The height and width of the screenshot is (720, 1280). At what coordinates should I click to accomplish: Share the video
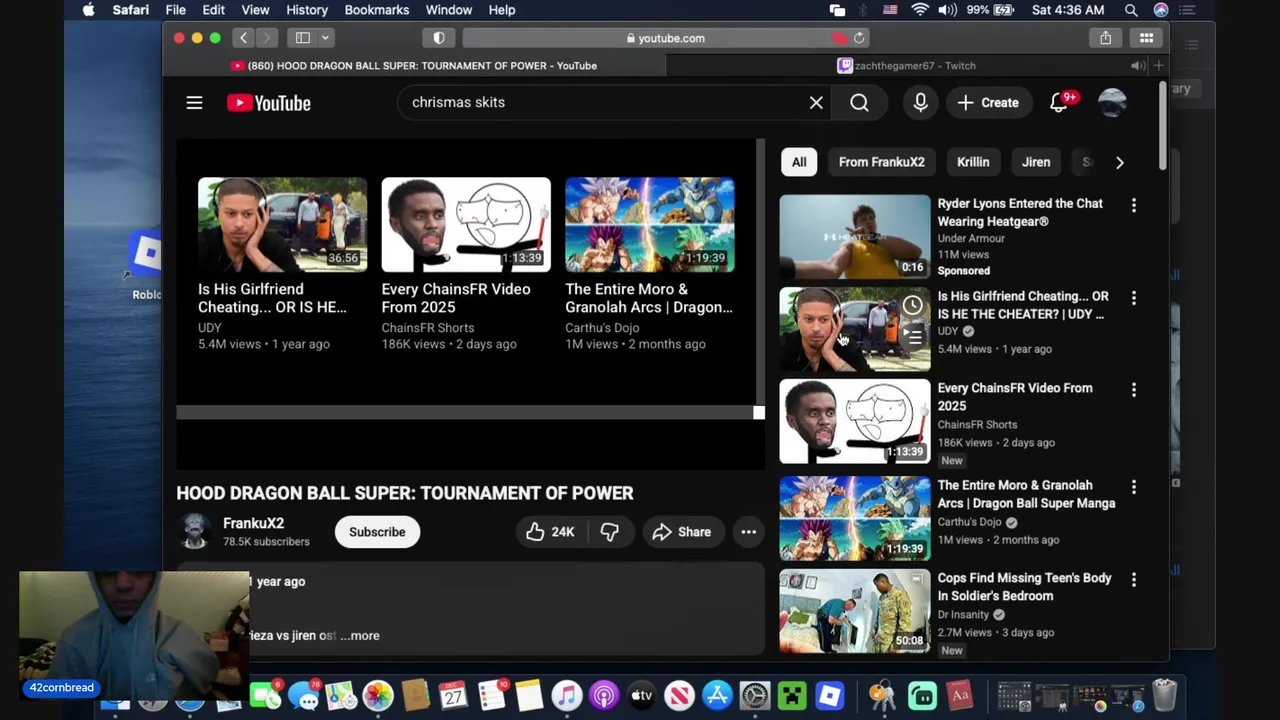[x=681, y=532]
